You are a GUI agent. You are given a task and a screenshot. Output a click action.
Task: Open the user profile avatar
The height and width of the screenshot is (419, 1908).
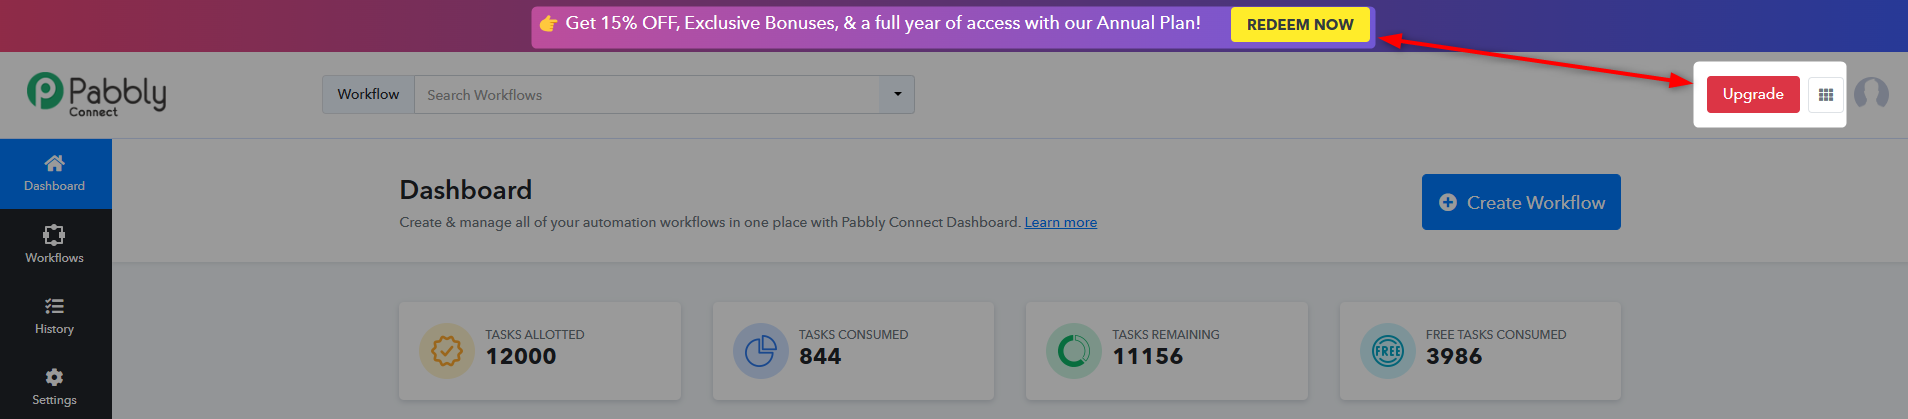pyautogui.click(x=1871, y=94)
